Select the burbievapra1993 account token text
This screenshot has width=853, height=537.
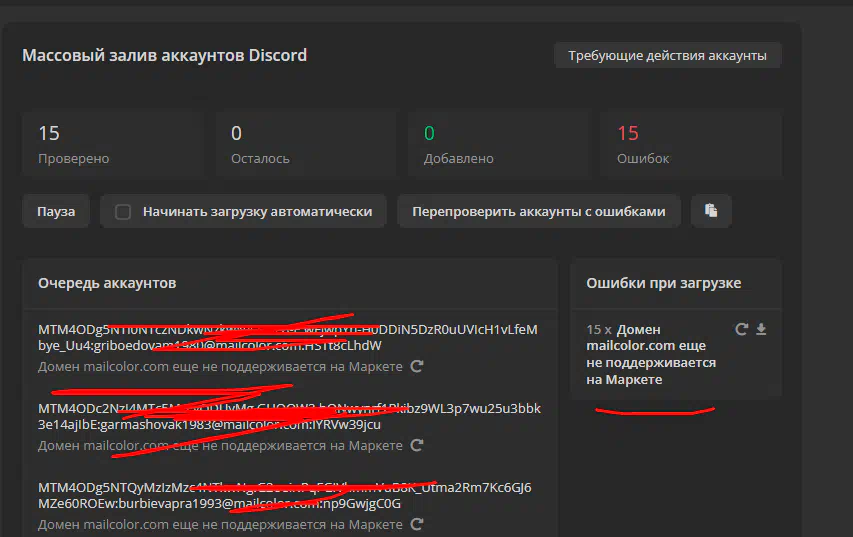[x=285, y=495]
